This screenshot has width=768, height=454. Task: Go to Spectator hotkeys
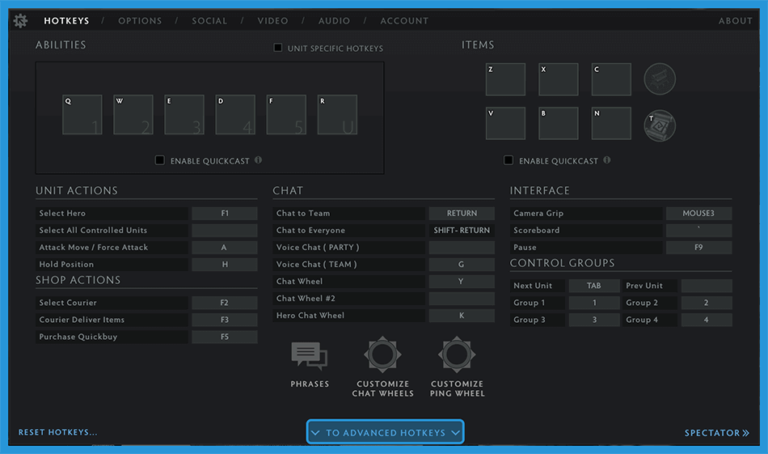tap(717, 432)
